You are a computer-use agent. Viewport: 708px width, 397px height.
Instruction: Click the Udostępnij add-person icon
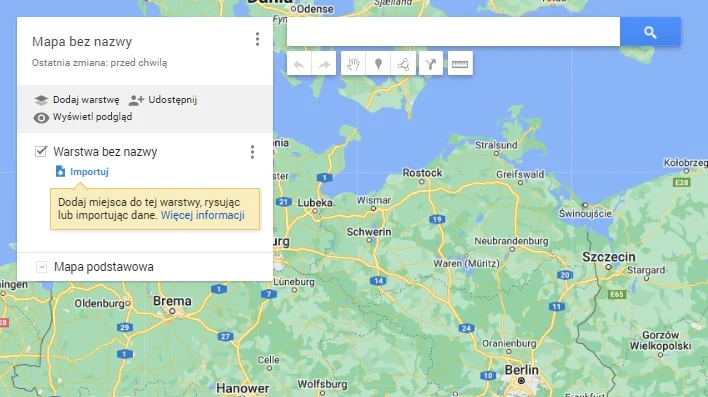136,100
